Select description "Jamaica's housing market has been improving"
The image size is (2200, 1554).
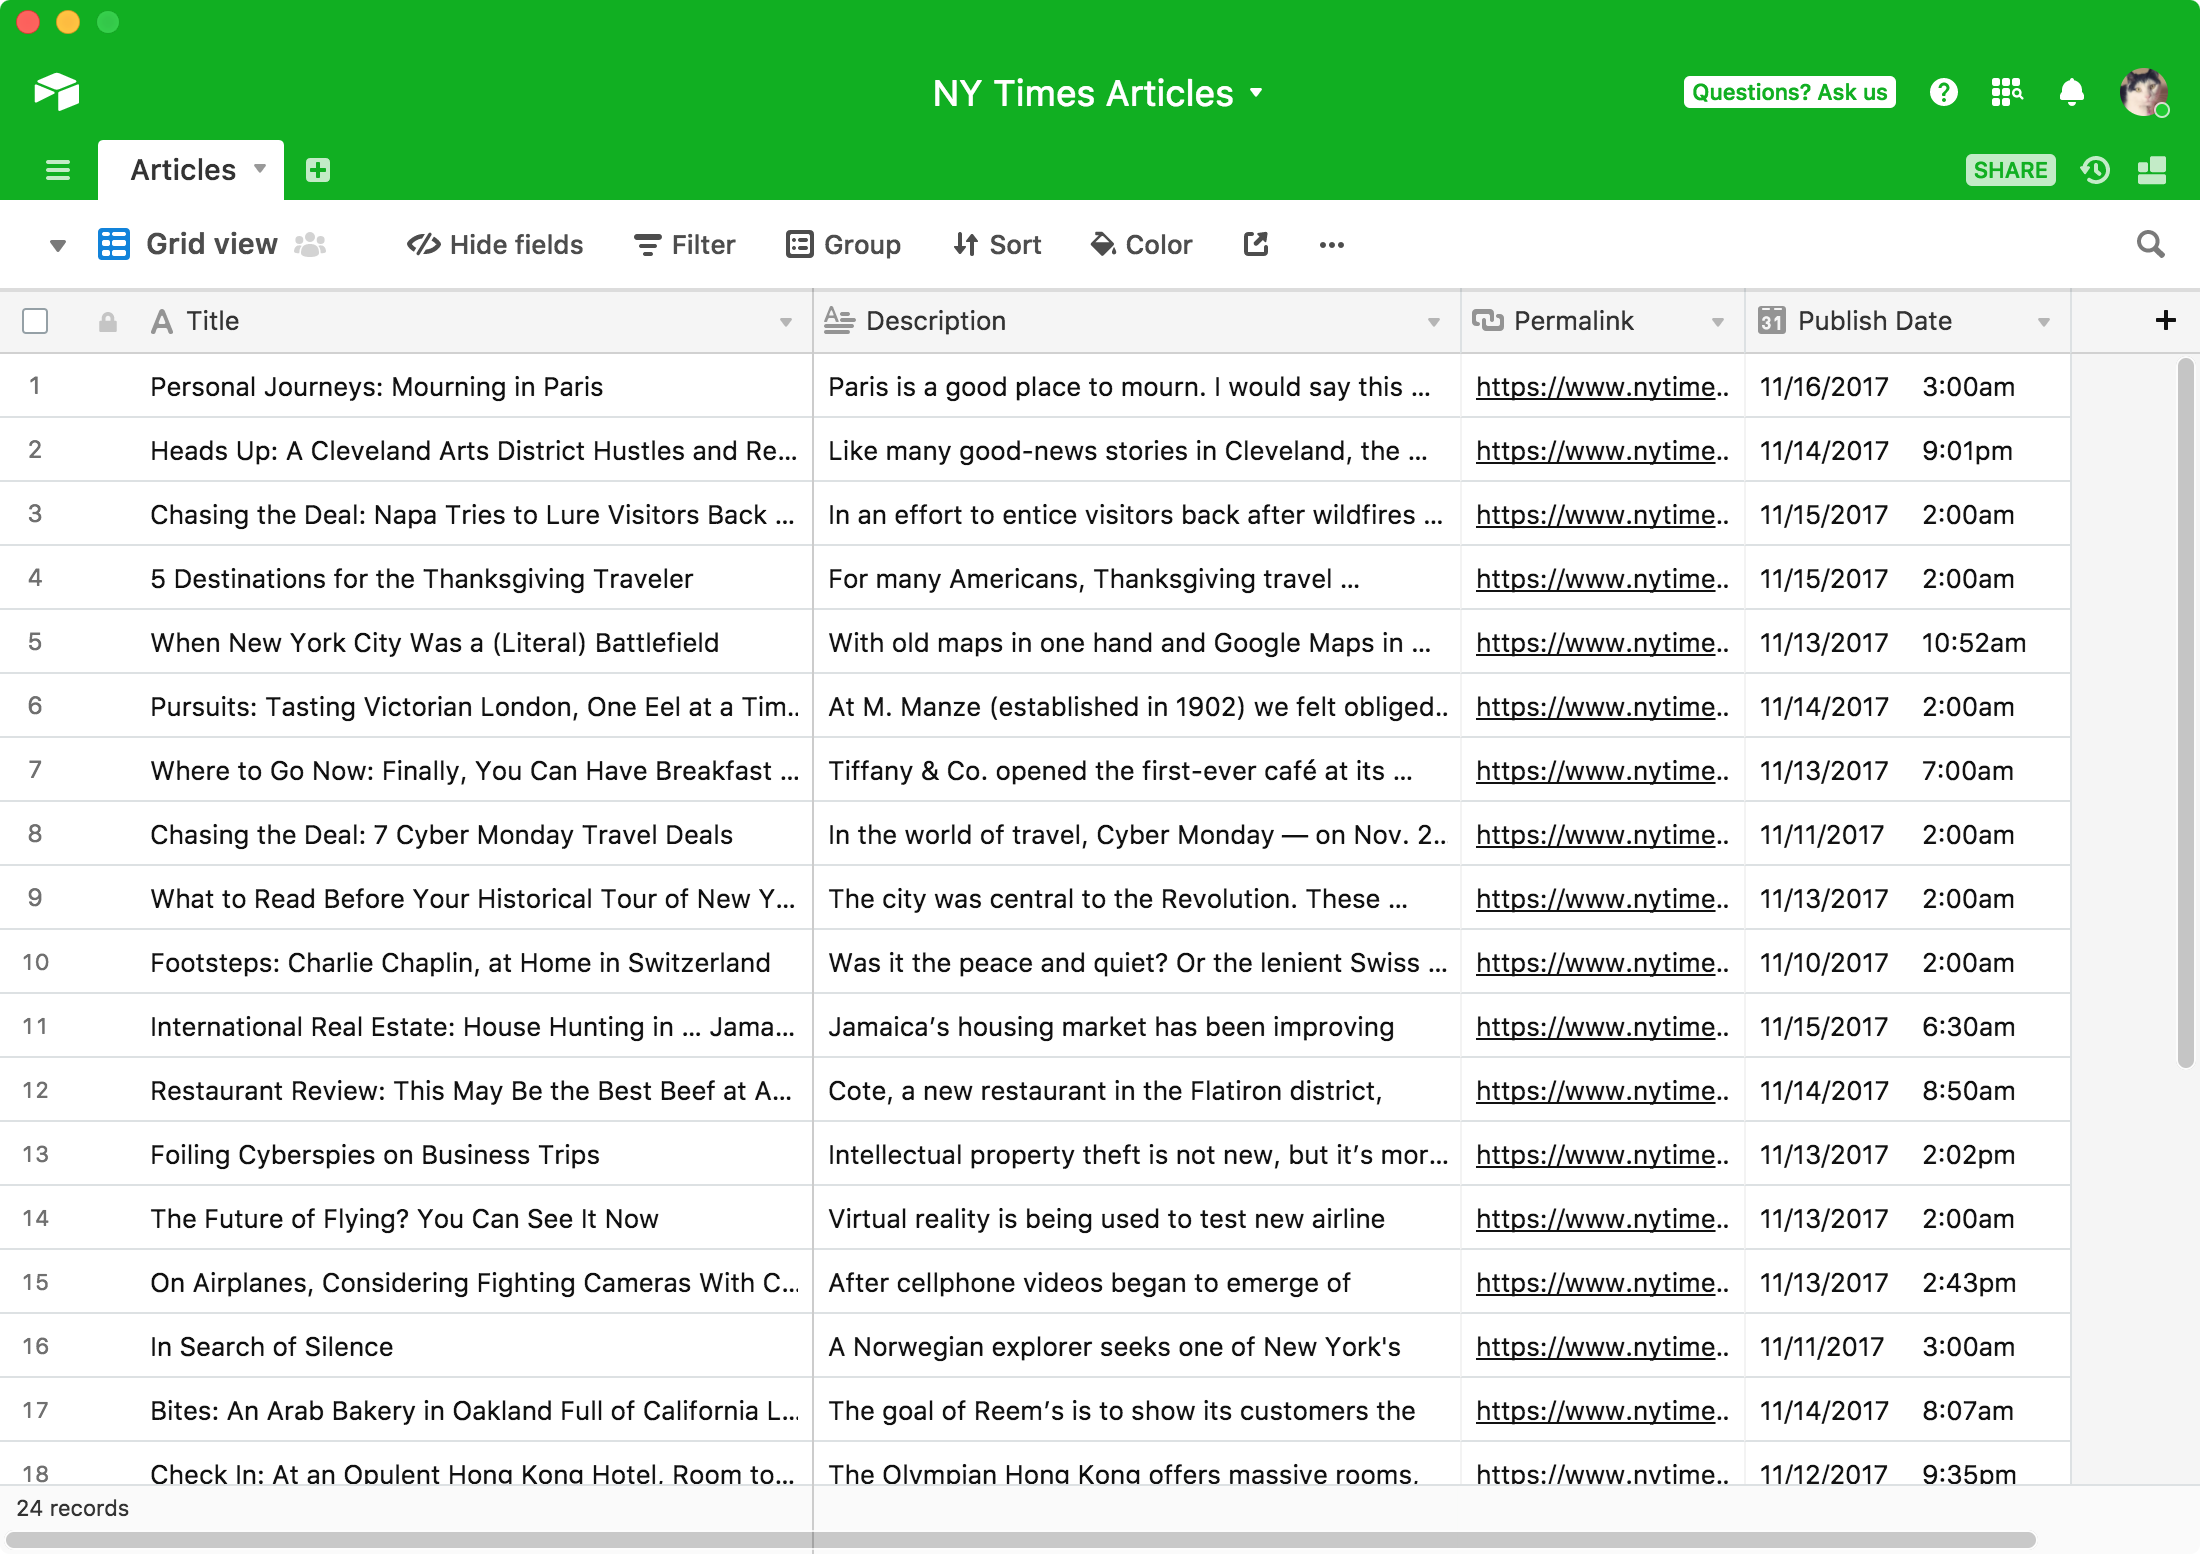point(1111,1027)
